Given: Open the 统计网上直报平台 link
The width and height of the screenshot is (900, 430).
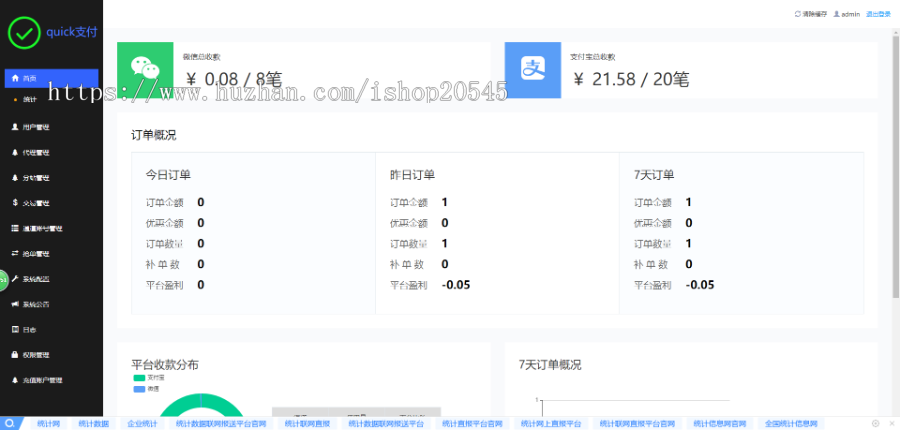Looking at the screenshot, I should tap(551, 424).
